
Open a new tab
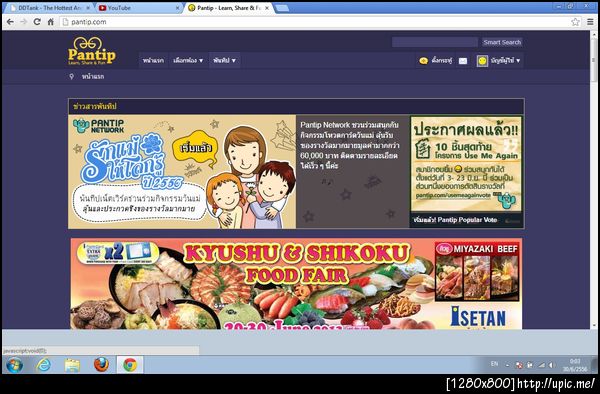pyautogui.click(x=282, y=8)
